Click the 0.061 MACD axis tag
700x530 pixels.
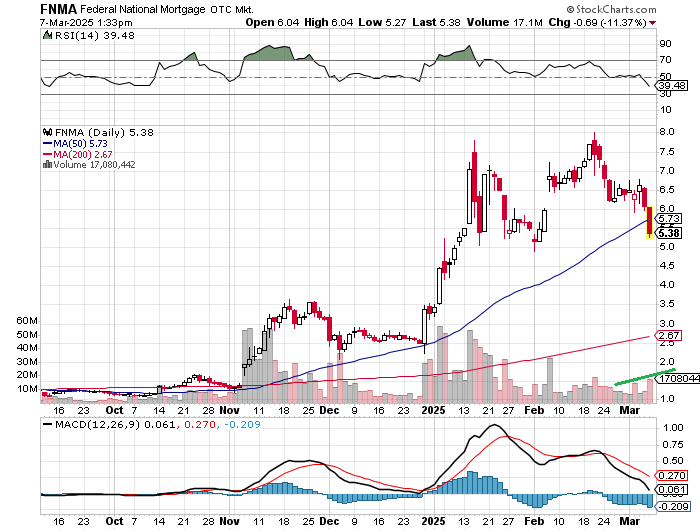point(671,489)
